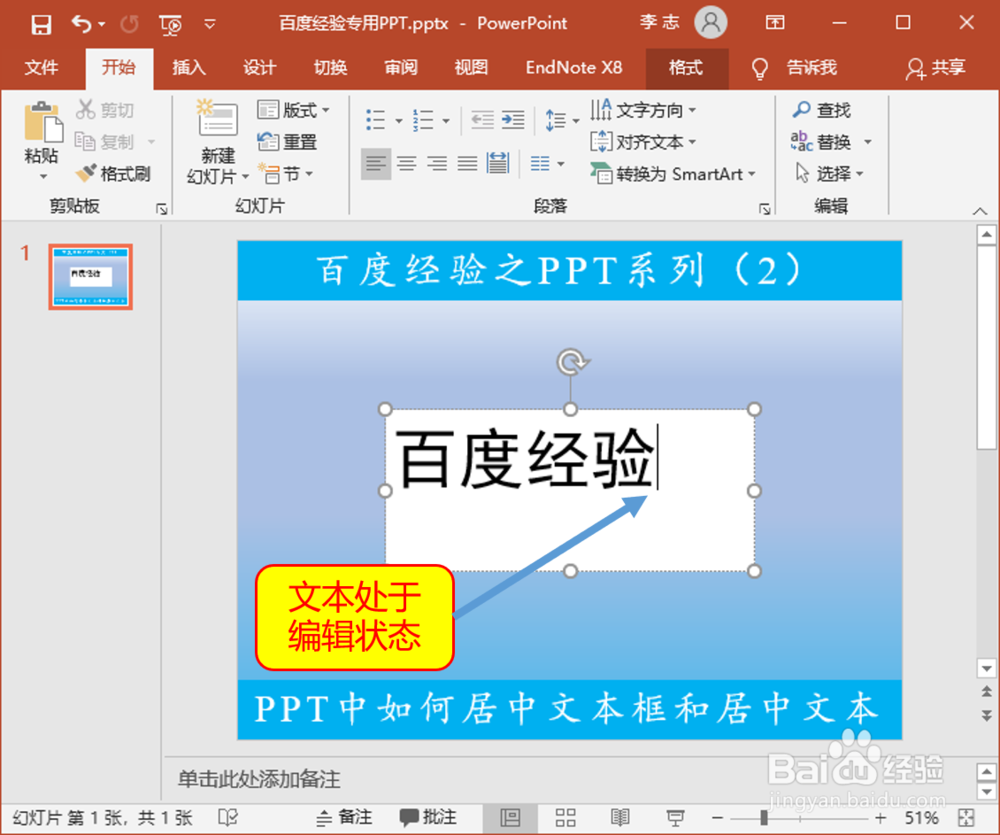Open the 文件 menu

tap(41, 67)
